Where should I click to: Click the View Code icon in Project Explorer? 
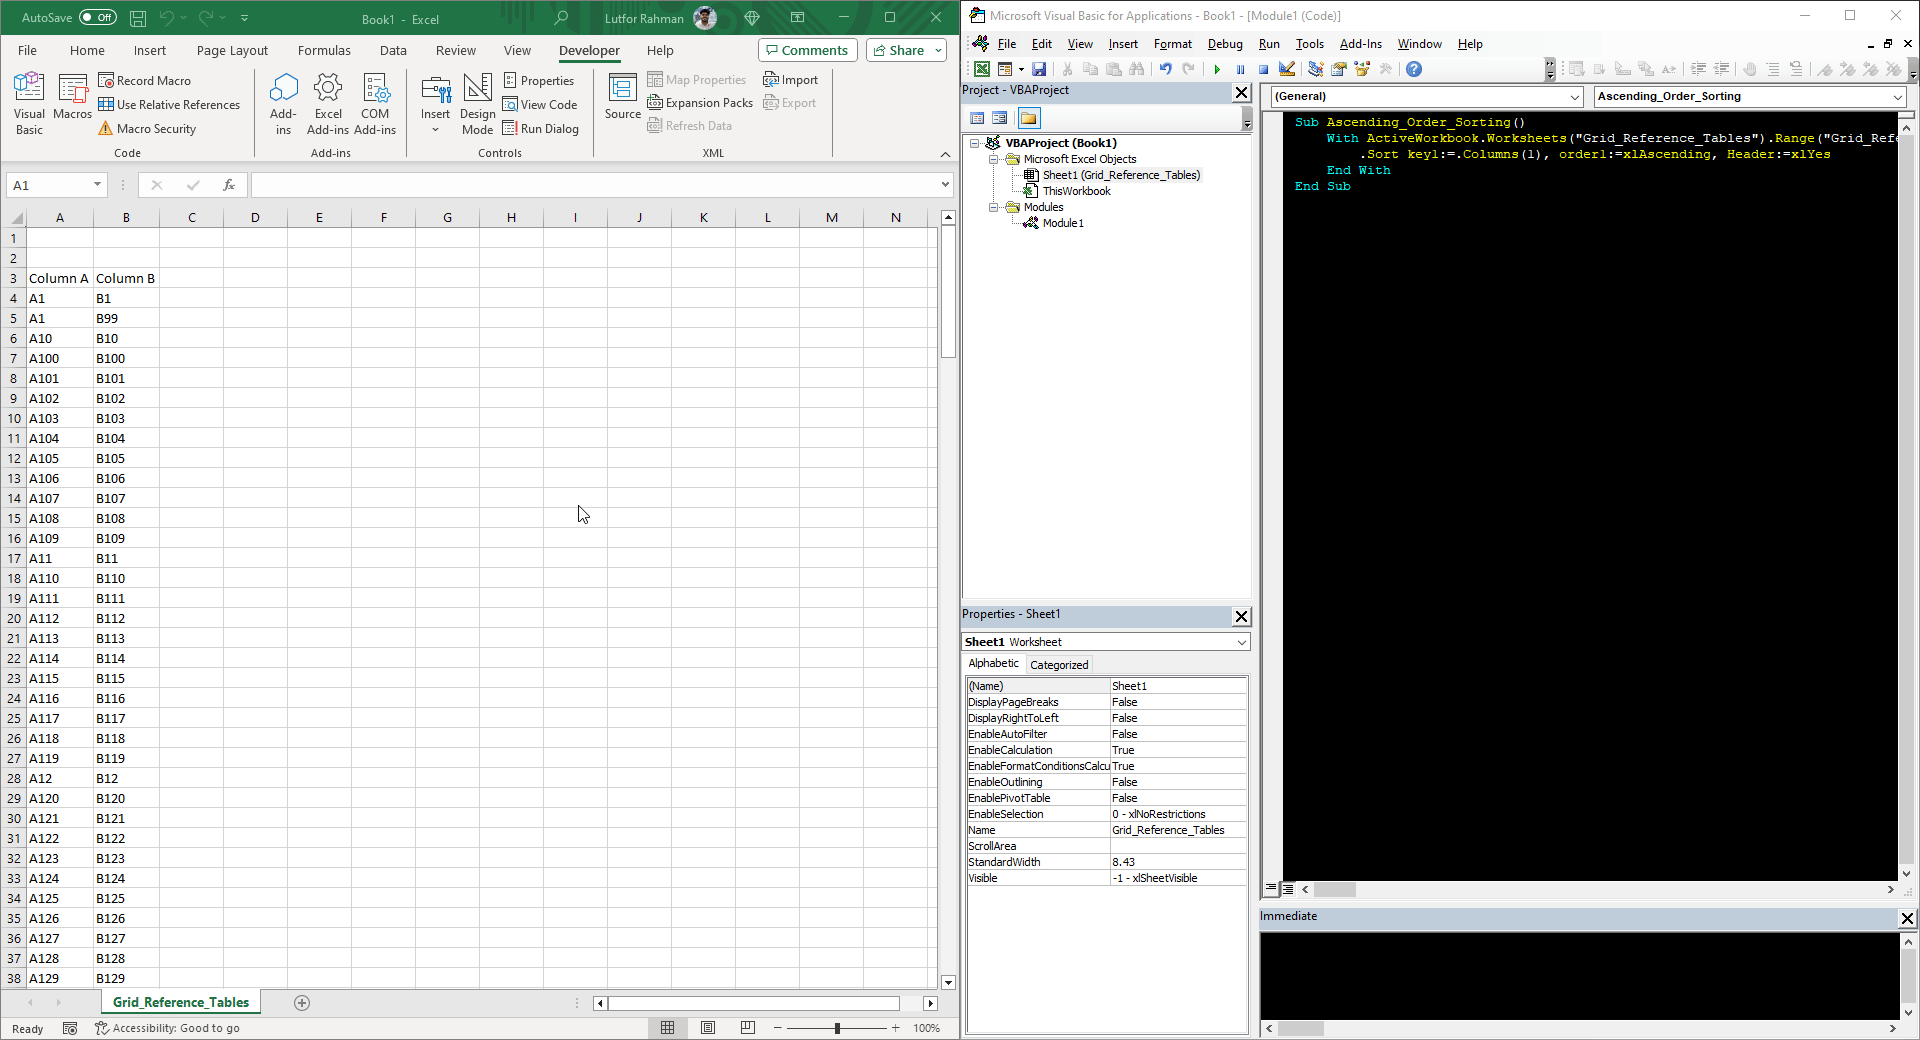[x=977, y=117]
